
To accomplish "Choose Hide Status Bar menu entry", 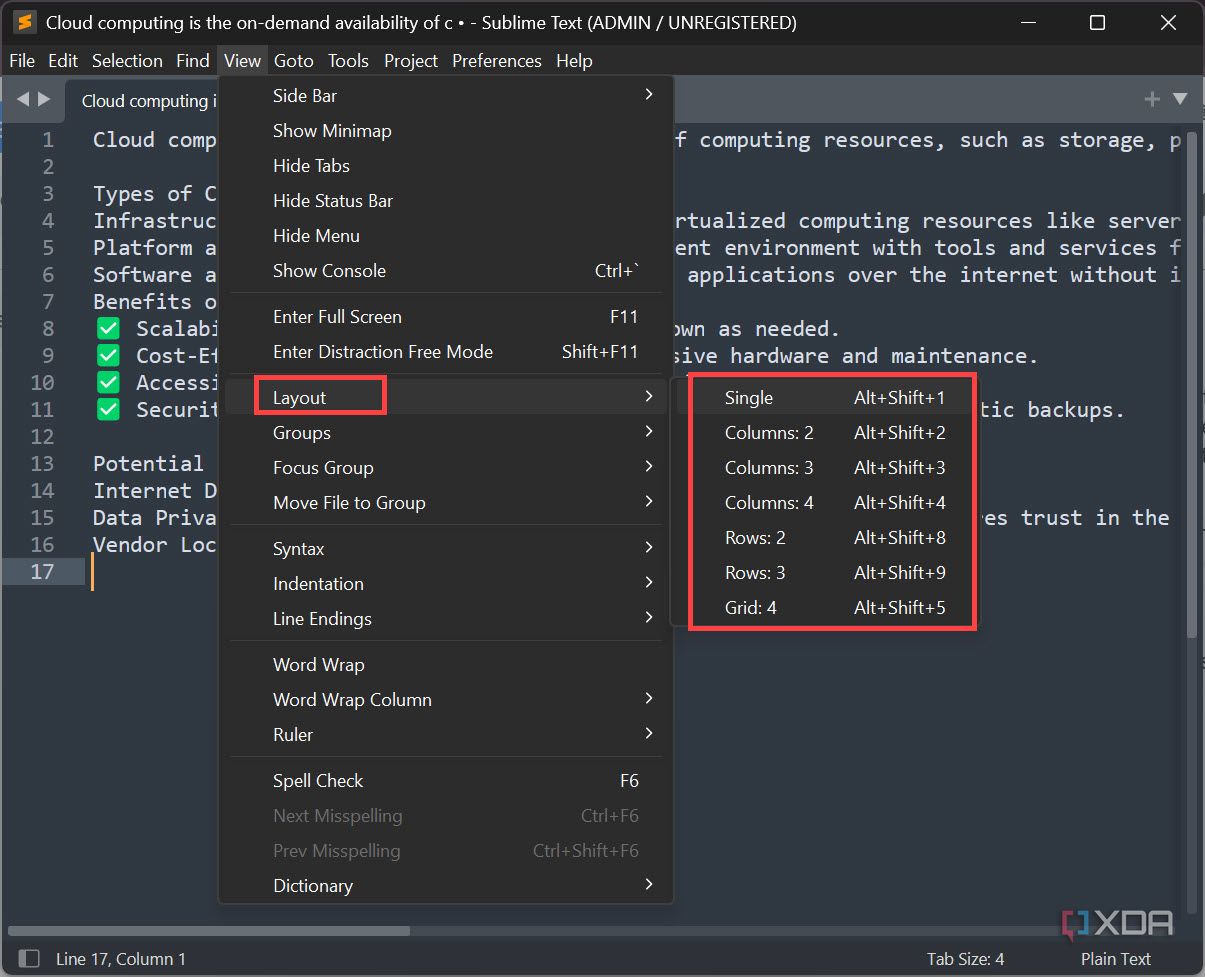I will click(x=333, y=201).
